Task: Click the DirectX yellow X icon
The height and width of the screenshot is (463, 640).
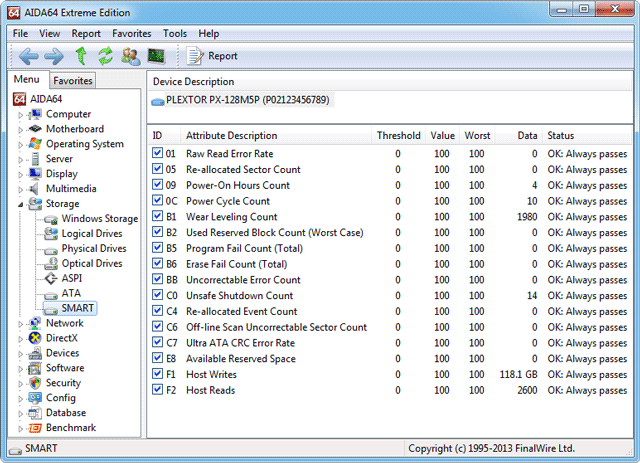Action: pos(35,338)
